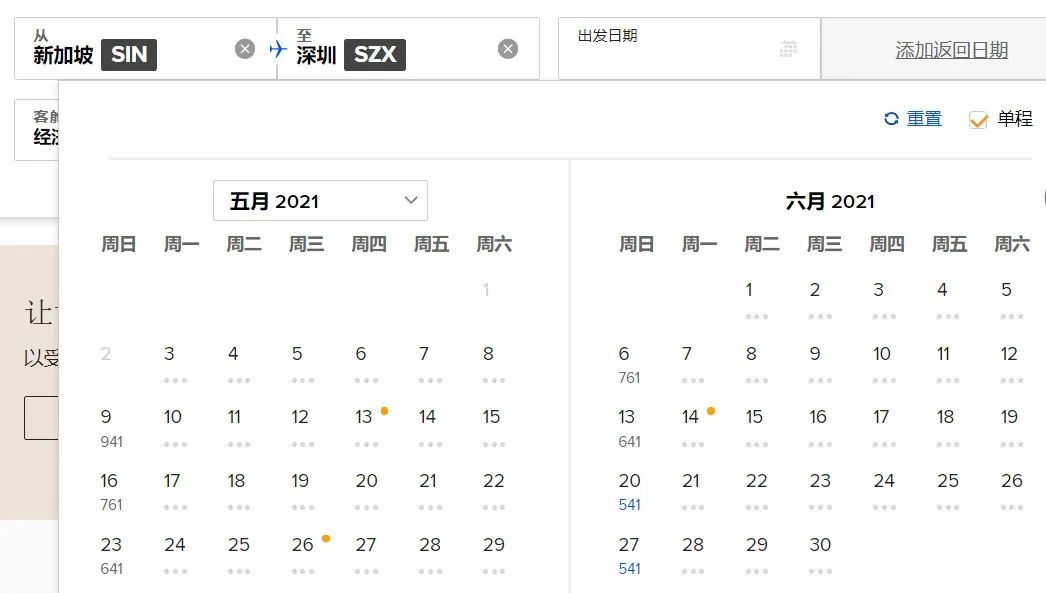Click the 重置 reset link
The image size is (1046, 593).
point(924,119)
